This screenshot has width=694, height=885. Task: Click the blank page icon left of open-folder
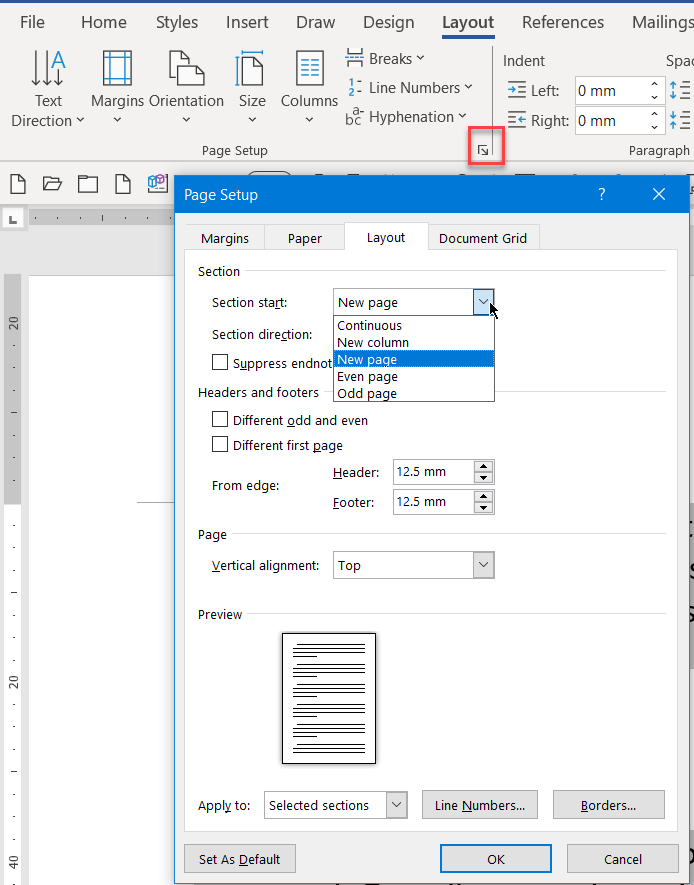coord(17,183)
